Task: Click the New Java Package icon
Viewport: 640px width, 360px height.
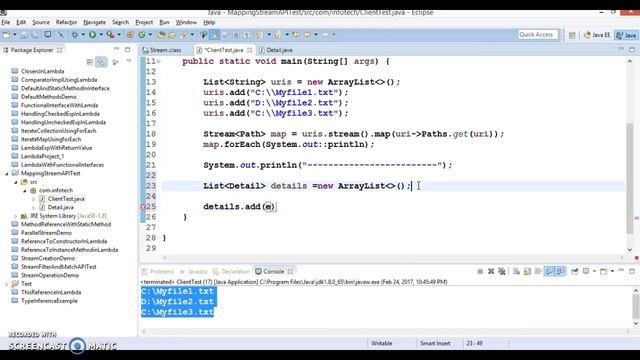Action: coord(130,35)
